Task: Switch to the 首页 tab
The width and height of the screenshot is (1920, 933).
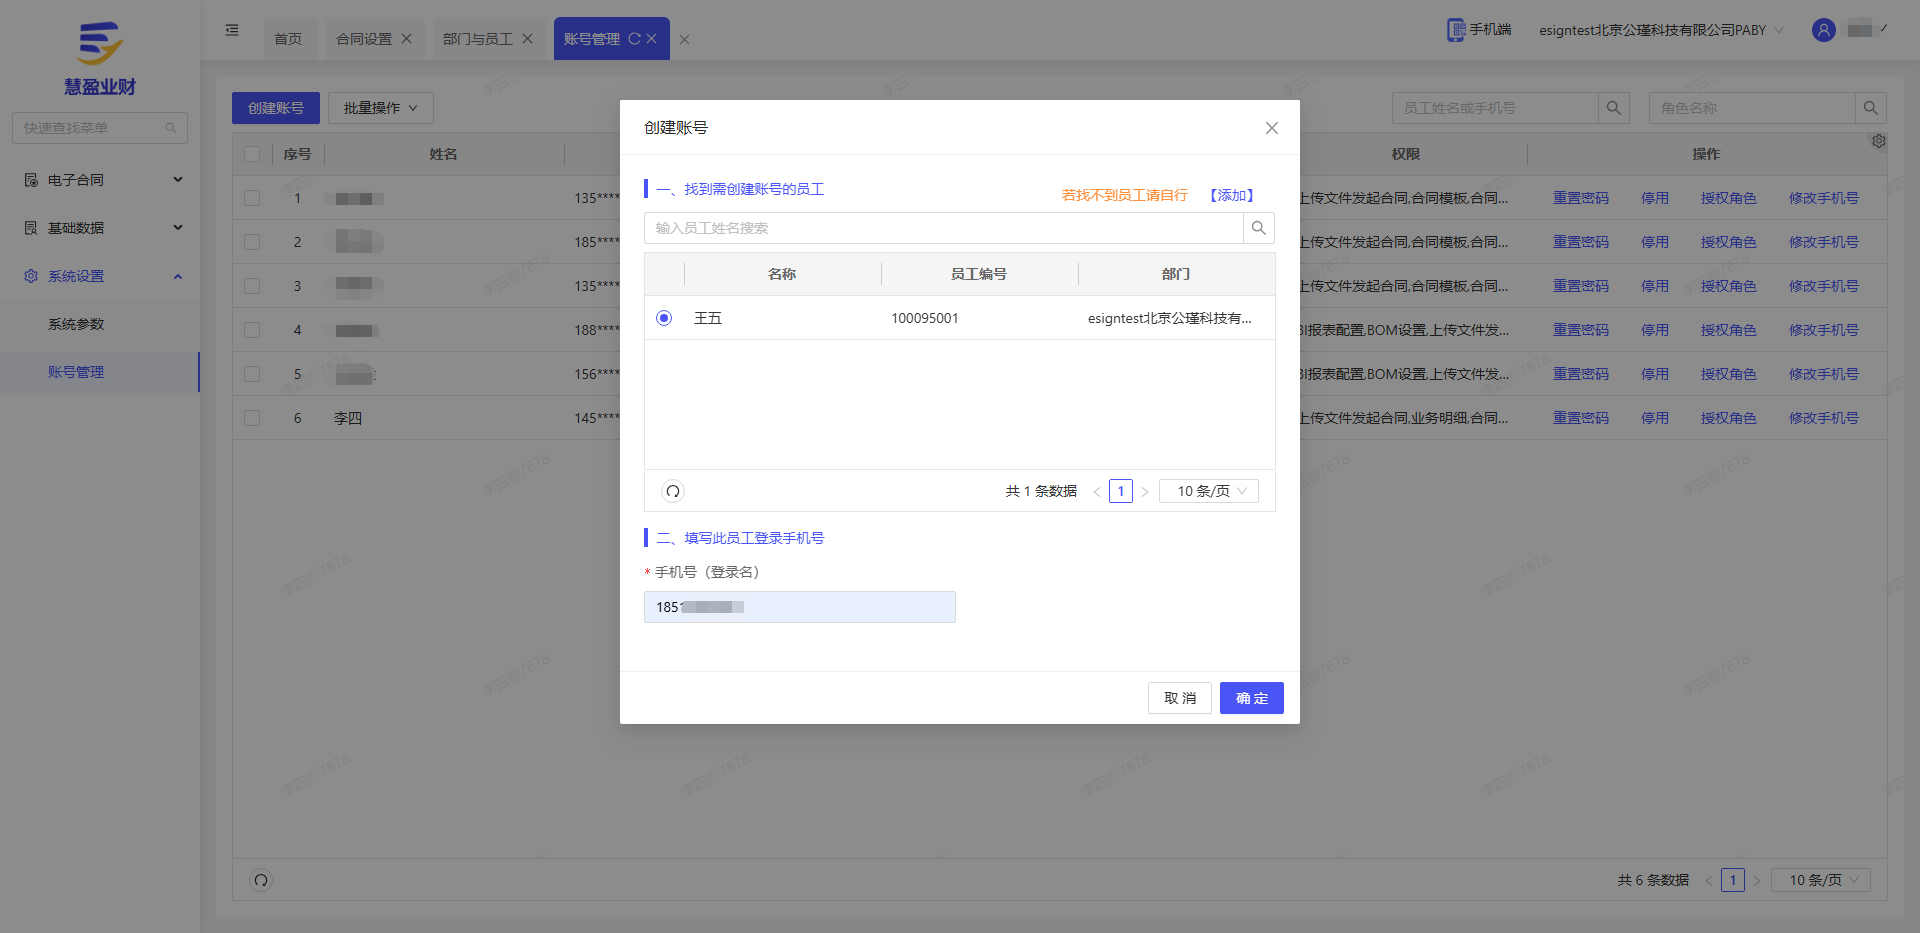Action: click(288, 39)
